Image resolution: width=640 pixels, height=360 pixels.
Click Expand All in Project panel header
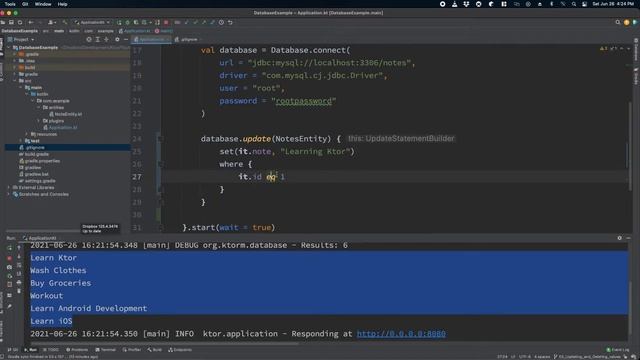(x=98, y=40)
